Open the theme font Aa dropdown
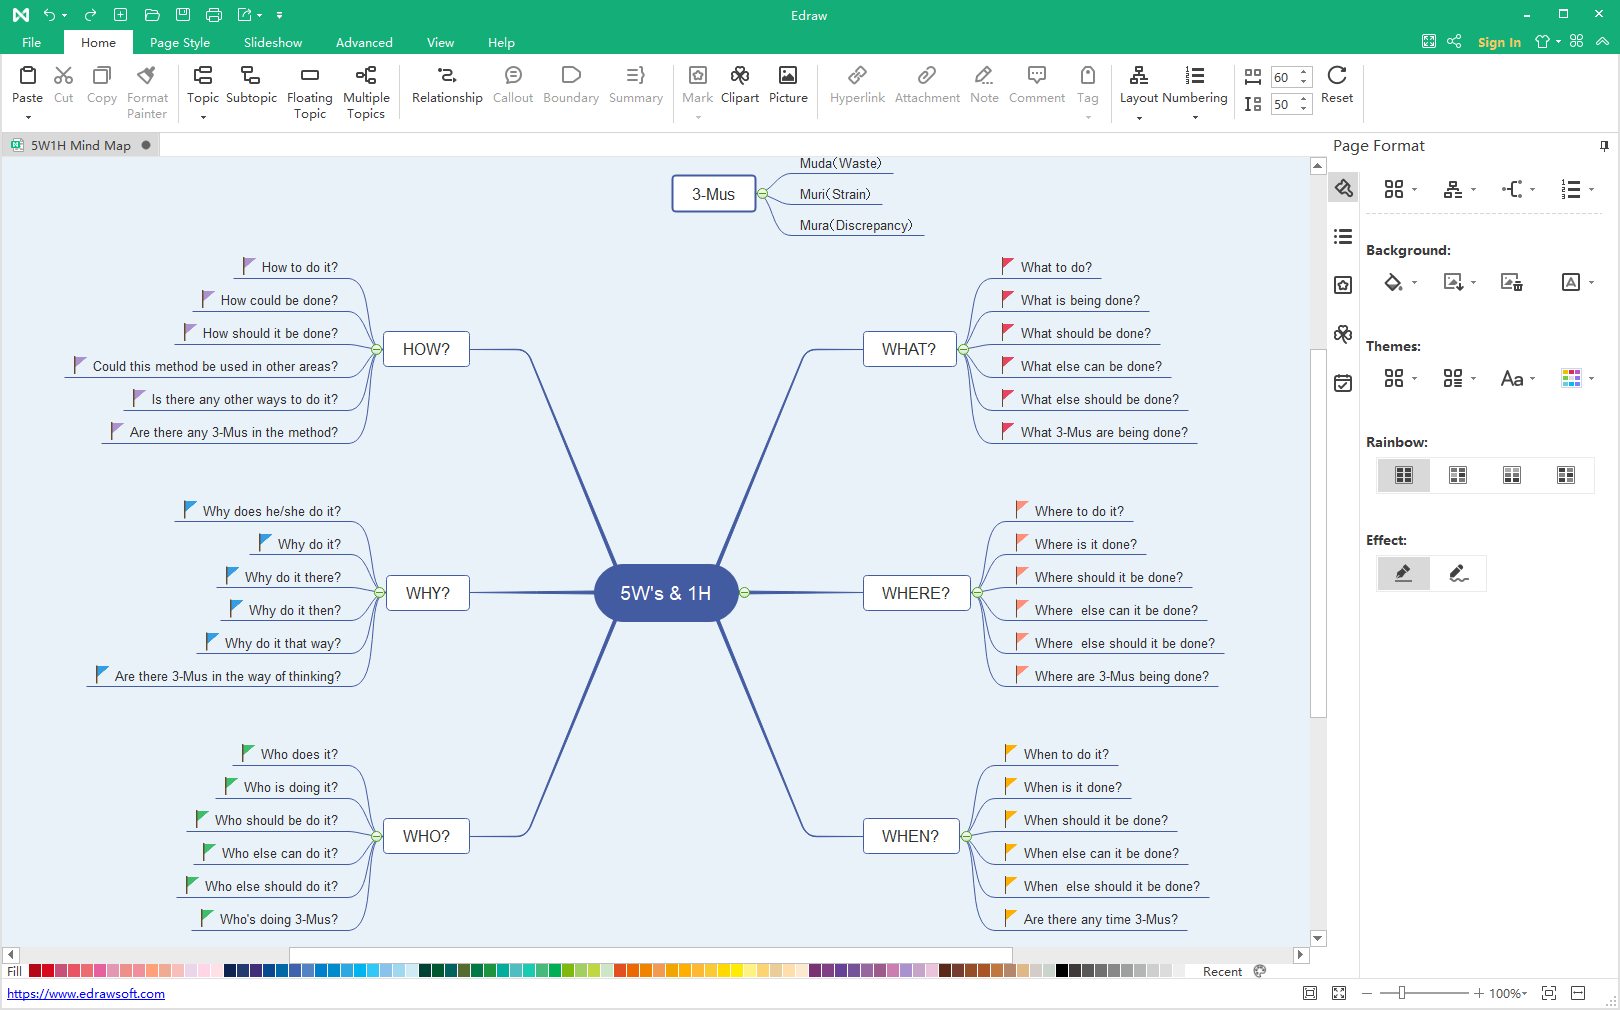Viewport: 1620px width, 1010px height. point(1517,379)
